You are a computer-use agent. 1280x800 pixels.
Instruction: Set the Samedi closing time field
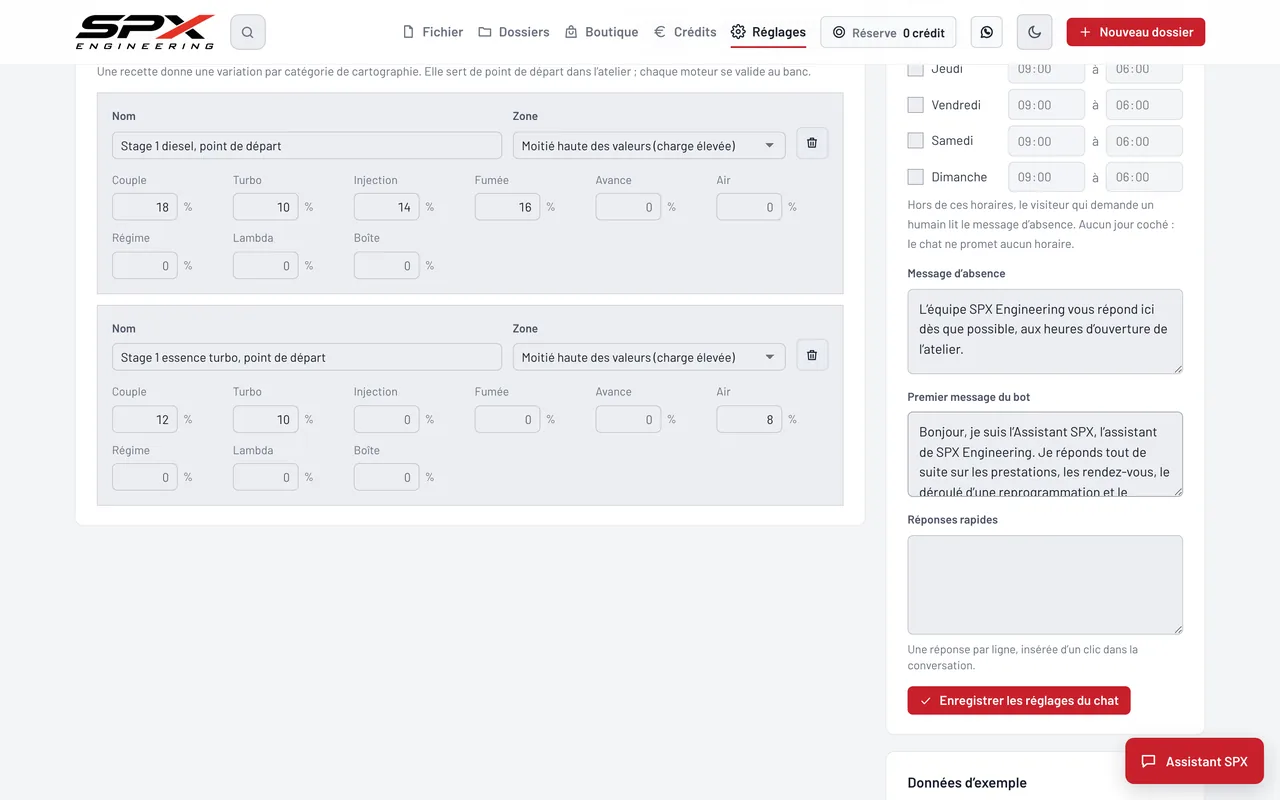tap(1144, 141)
